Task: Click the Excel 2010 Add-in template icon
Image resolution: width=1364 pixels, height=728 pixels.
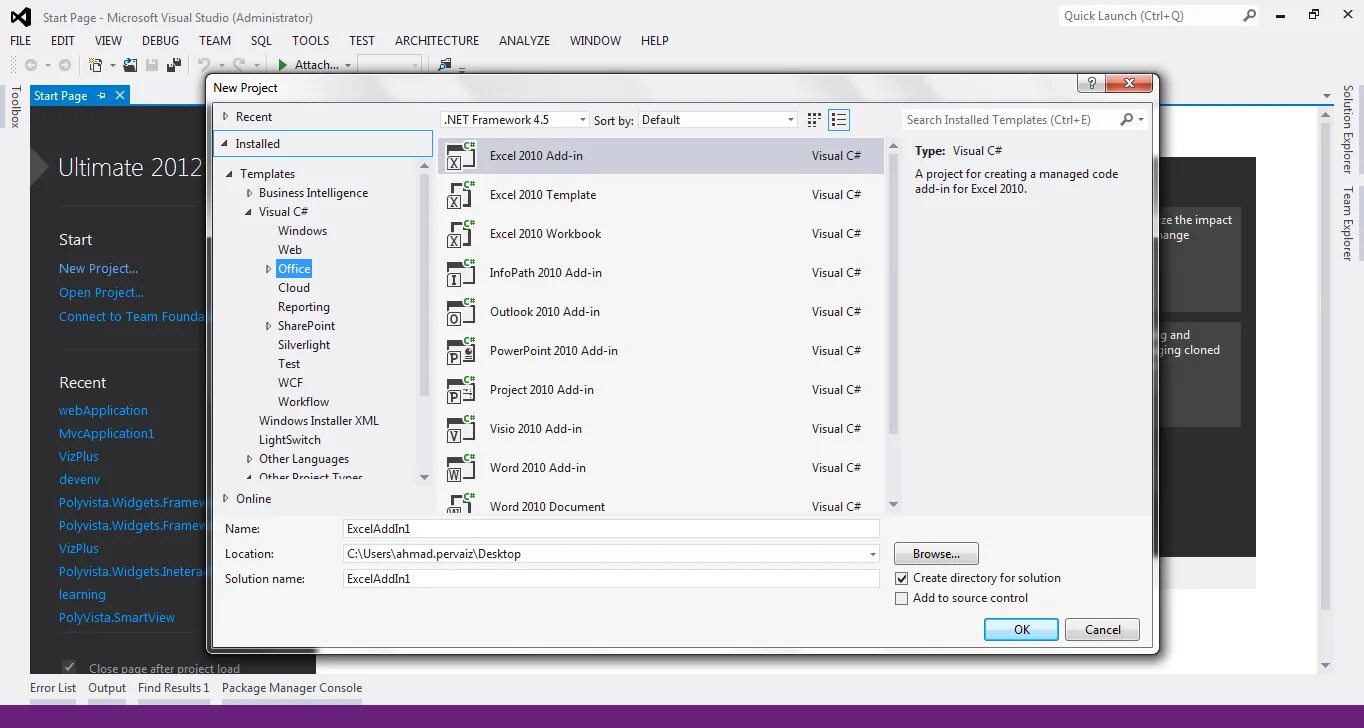Action: pos(461,156)
